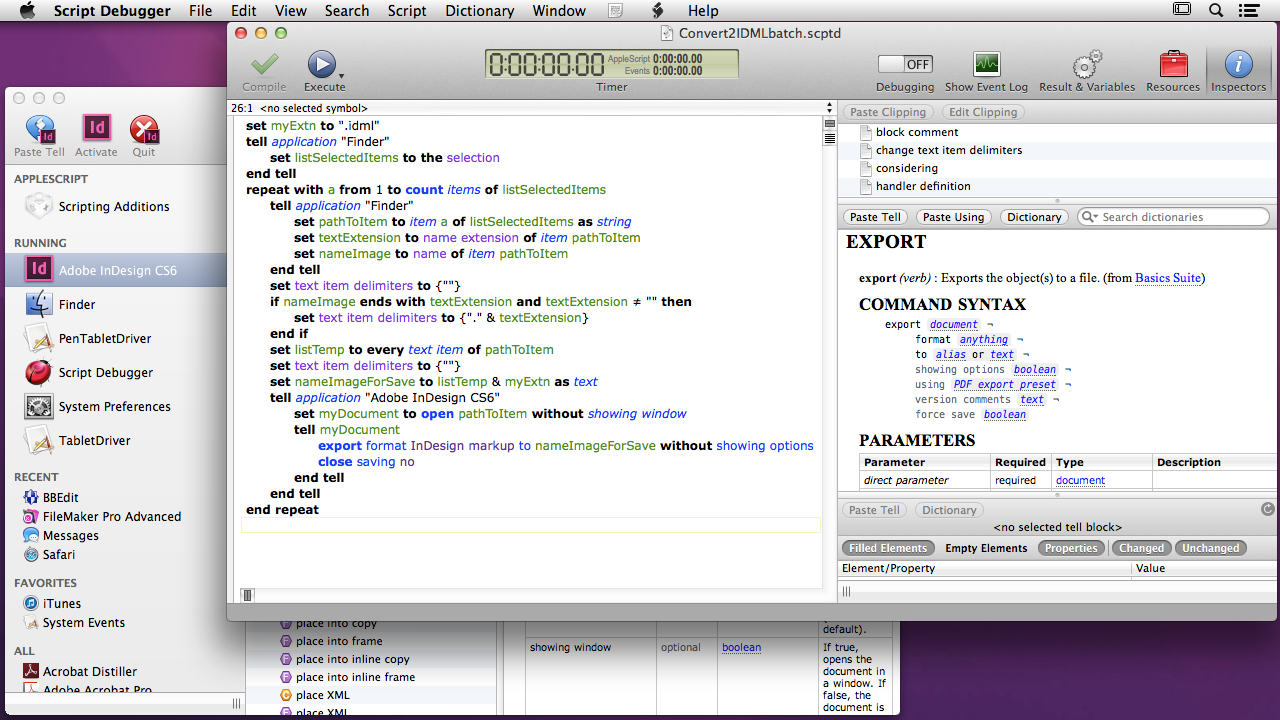Click the Compile checkmark icon

point(264,66)
